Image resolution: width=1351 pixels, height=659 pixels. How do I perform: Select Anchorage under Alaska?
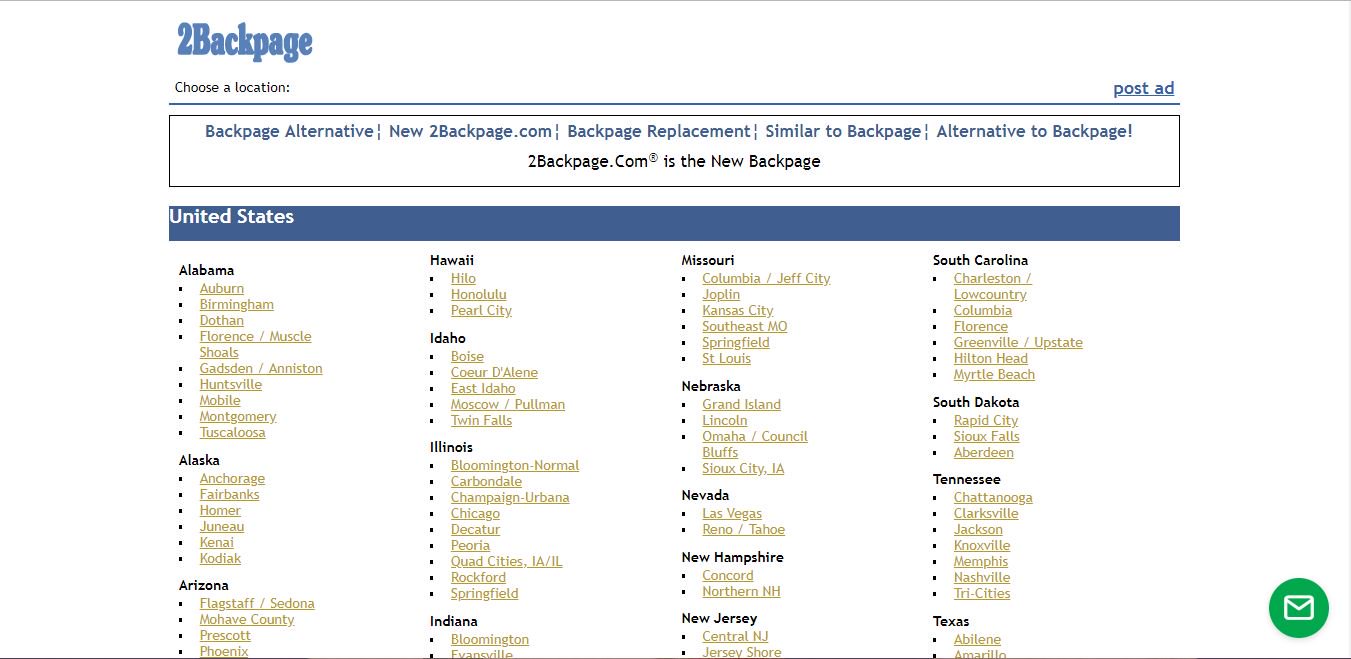[232, 478]
